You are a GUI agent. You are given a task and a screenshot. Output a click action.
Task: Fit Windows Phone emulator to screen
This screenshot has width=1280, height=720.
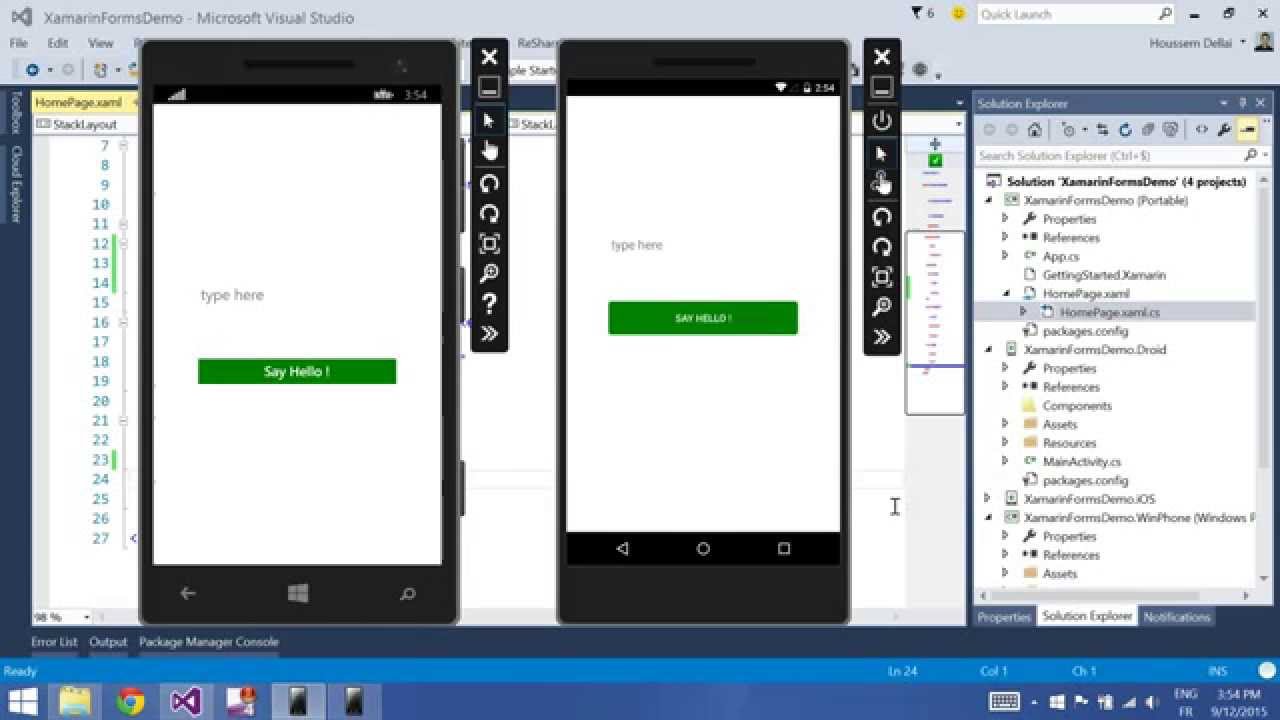[489, 243]
